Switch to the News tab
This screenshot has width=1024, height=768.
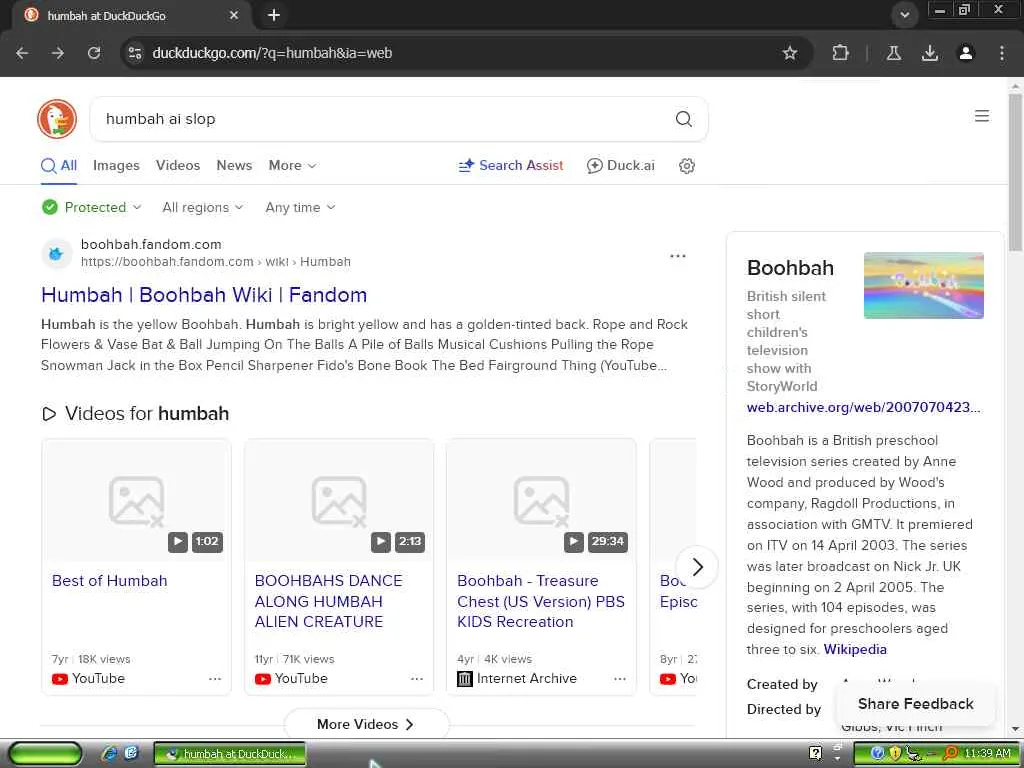click(234, 165)
